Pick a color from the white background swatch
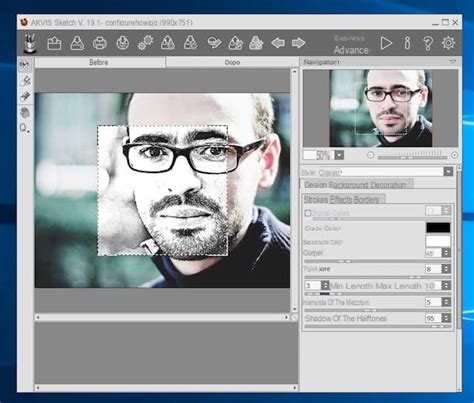This screenshot has height=403, width=474. coord(438,241)
